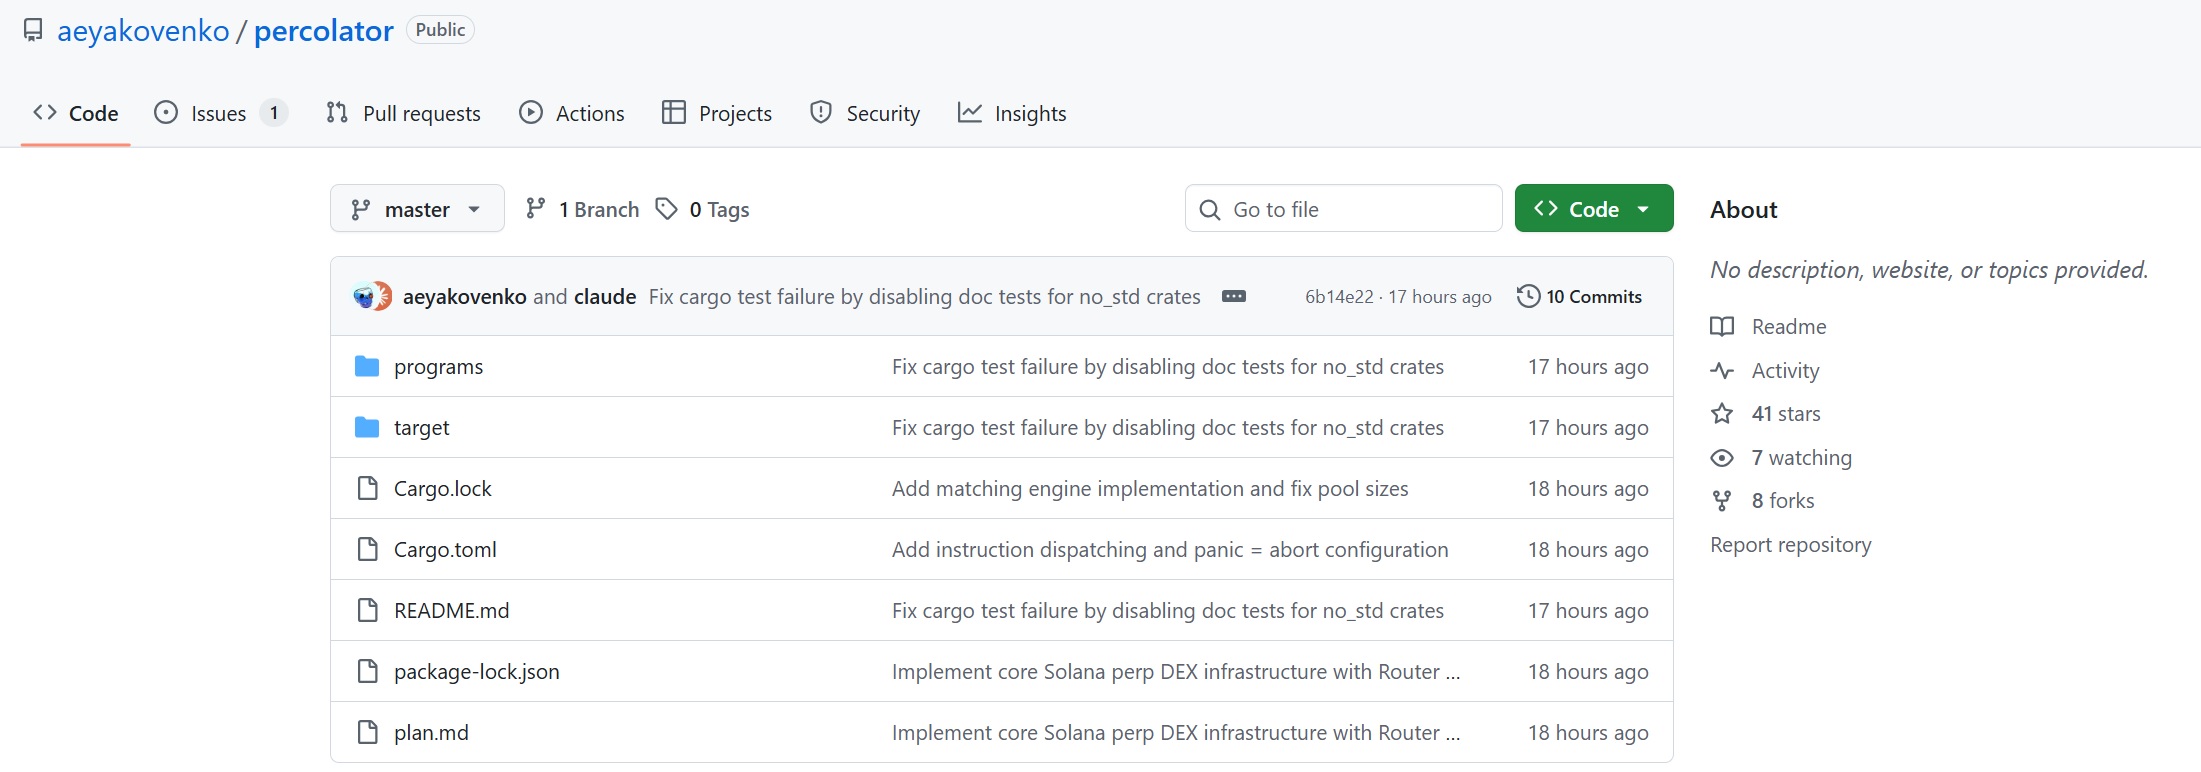Switch to the Issues tab

(219, 113)
